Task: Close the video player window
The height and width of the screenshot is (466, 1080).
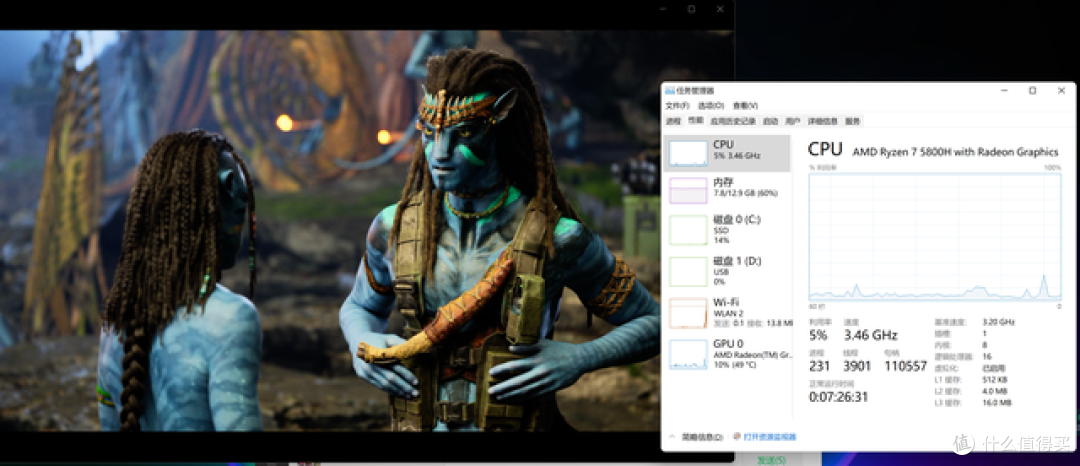Action: 720,9
